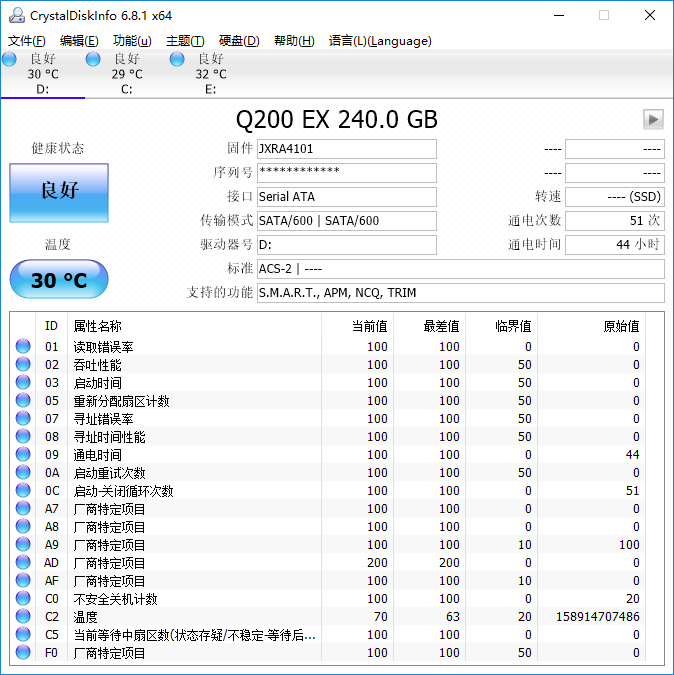The width and height of the screenshot is (674, 675).
Task: Click the status orb for attribute 01
Action: point(23,346)
